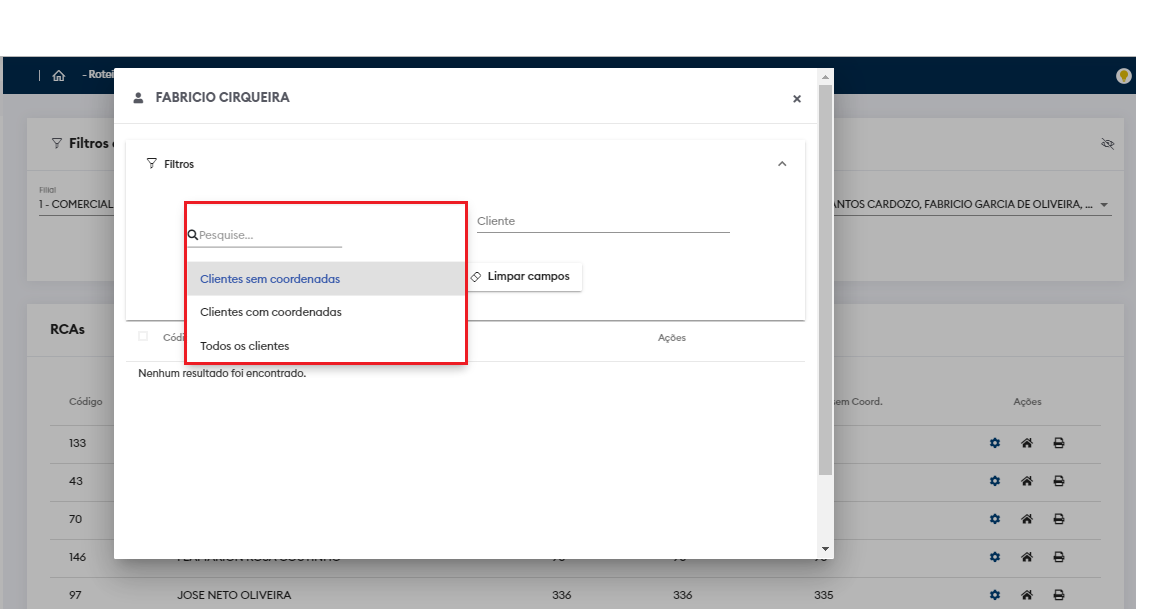Click the Limpar campos button
Image resolution: width=1152 pixels, height=609 pixels.
pos(523,276)
